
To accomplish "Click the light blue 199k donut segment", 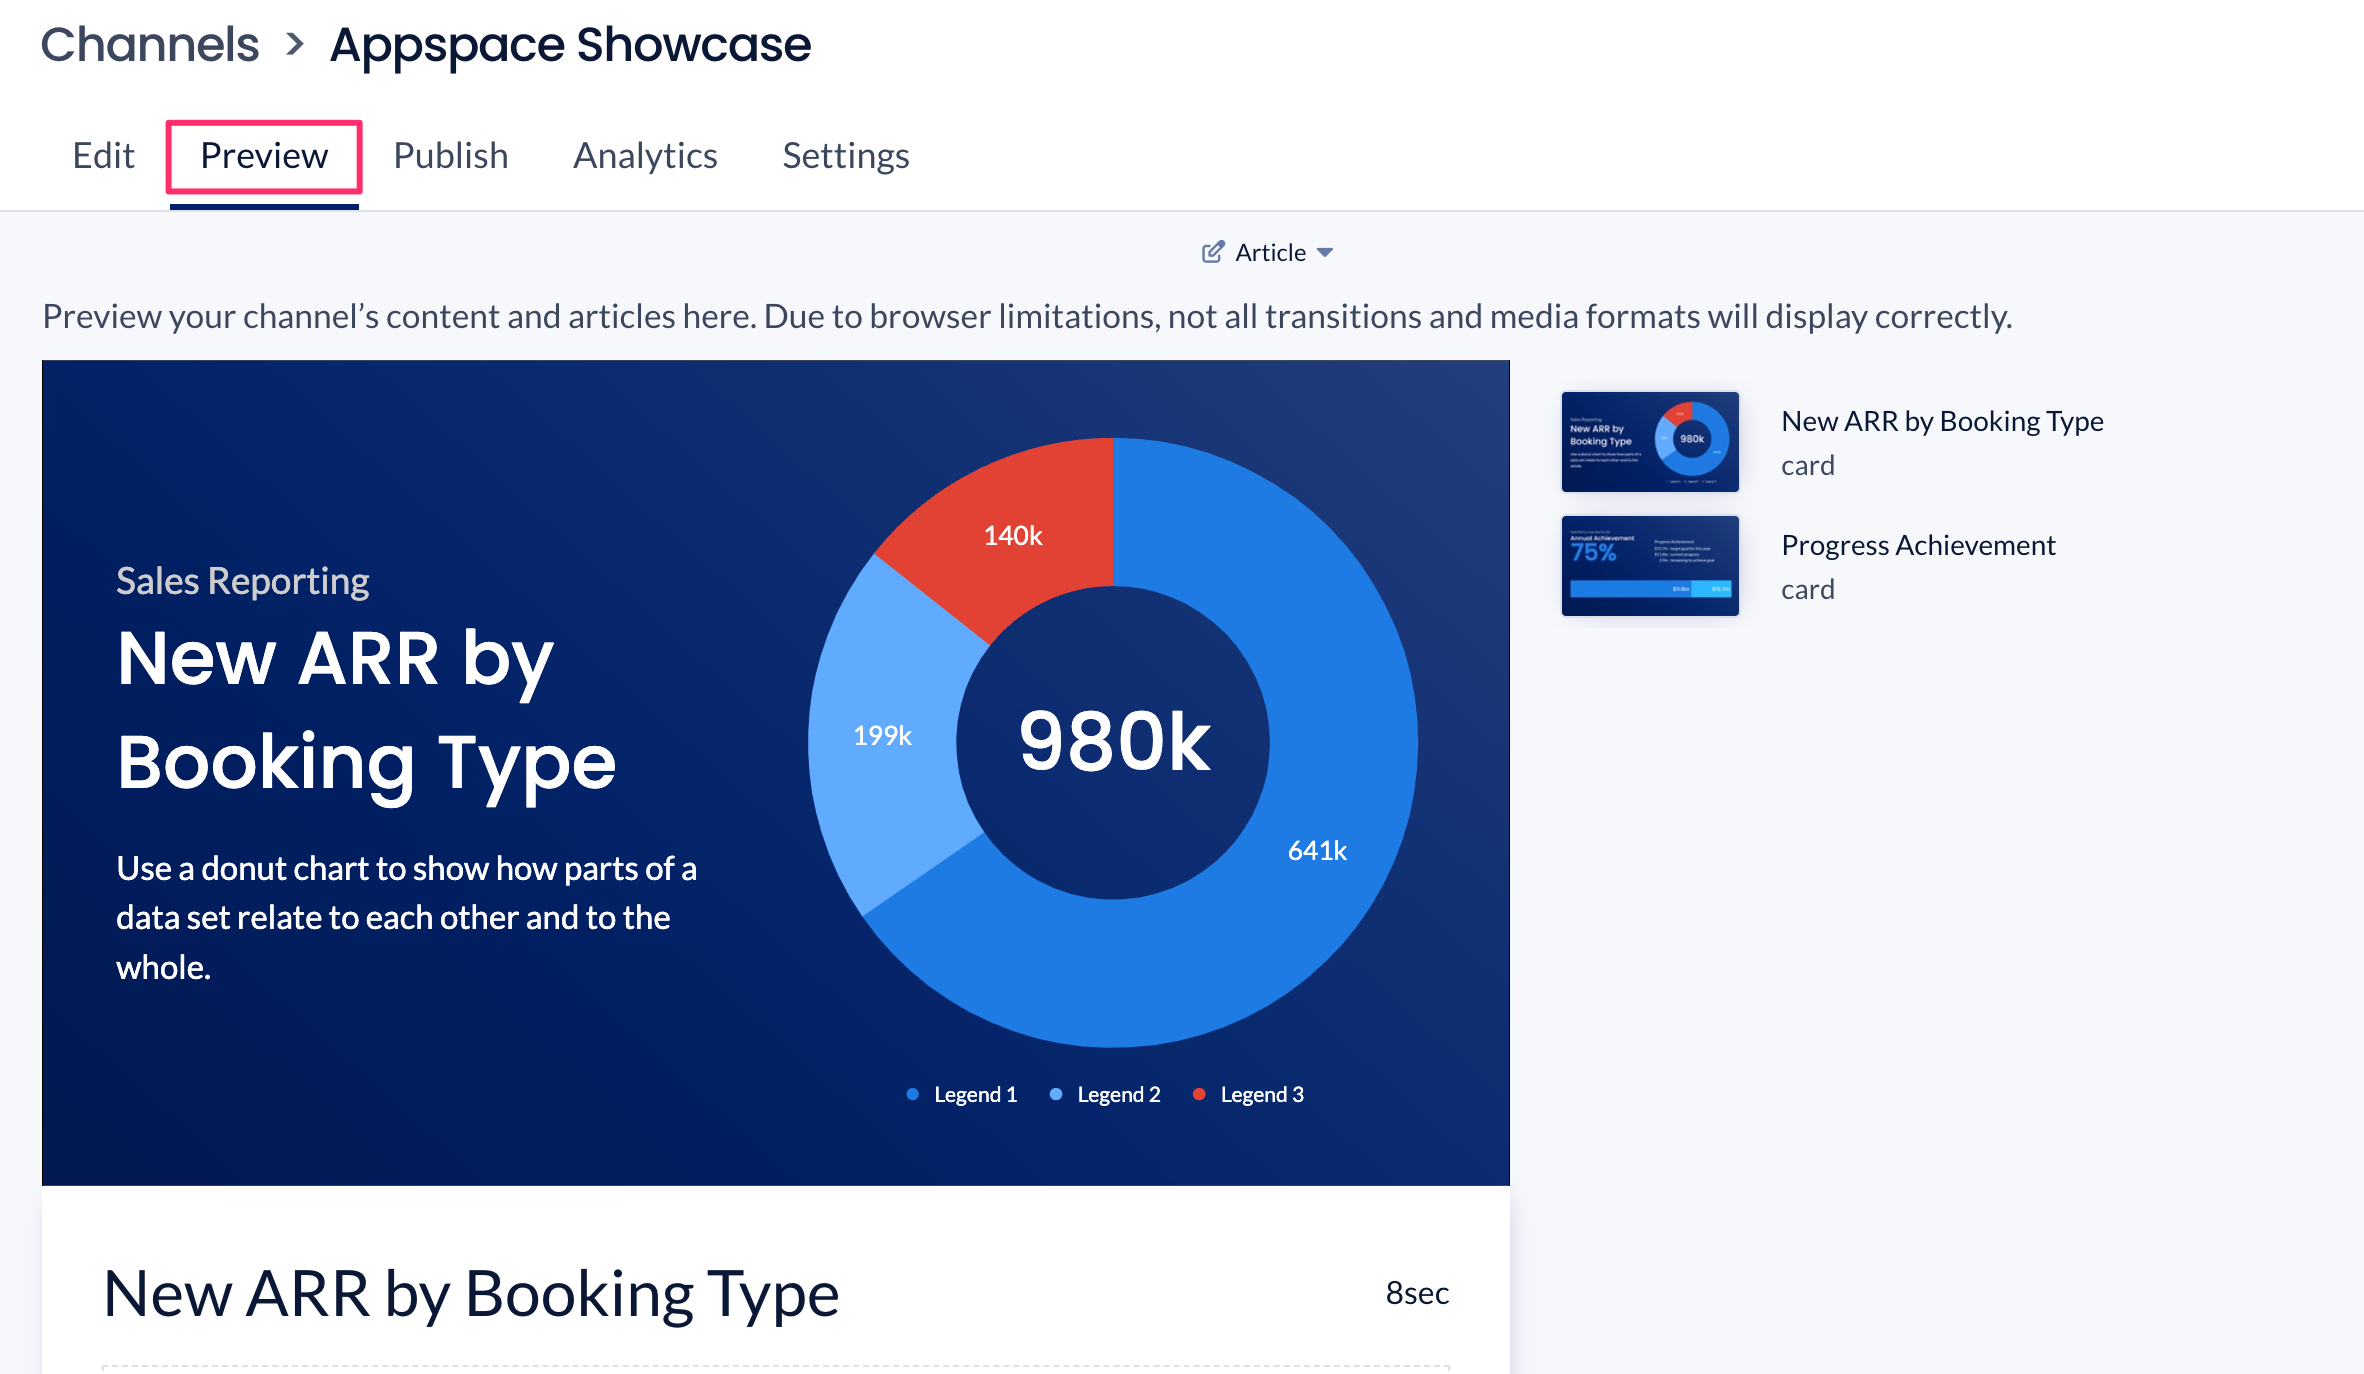I will pyautogui.click(x=882, y=735).
